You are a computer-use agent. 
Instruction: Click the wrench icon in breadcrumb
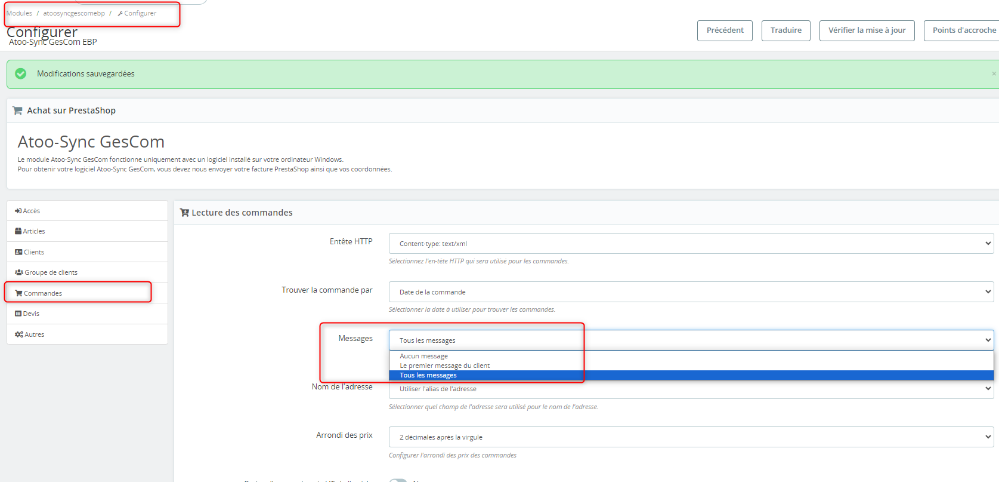click(121, 13)
